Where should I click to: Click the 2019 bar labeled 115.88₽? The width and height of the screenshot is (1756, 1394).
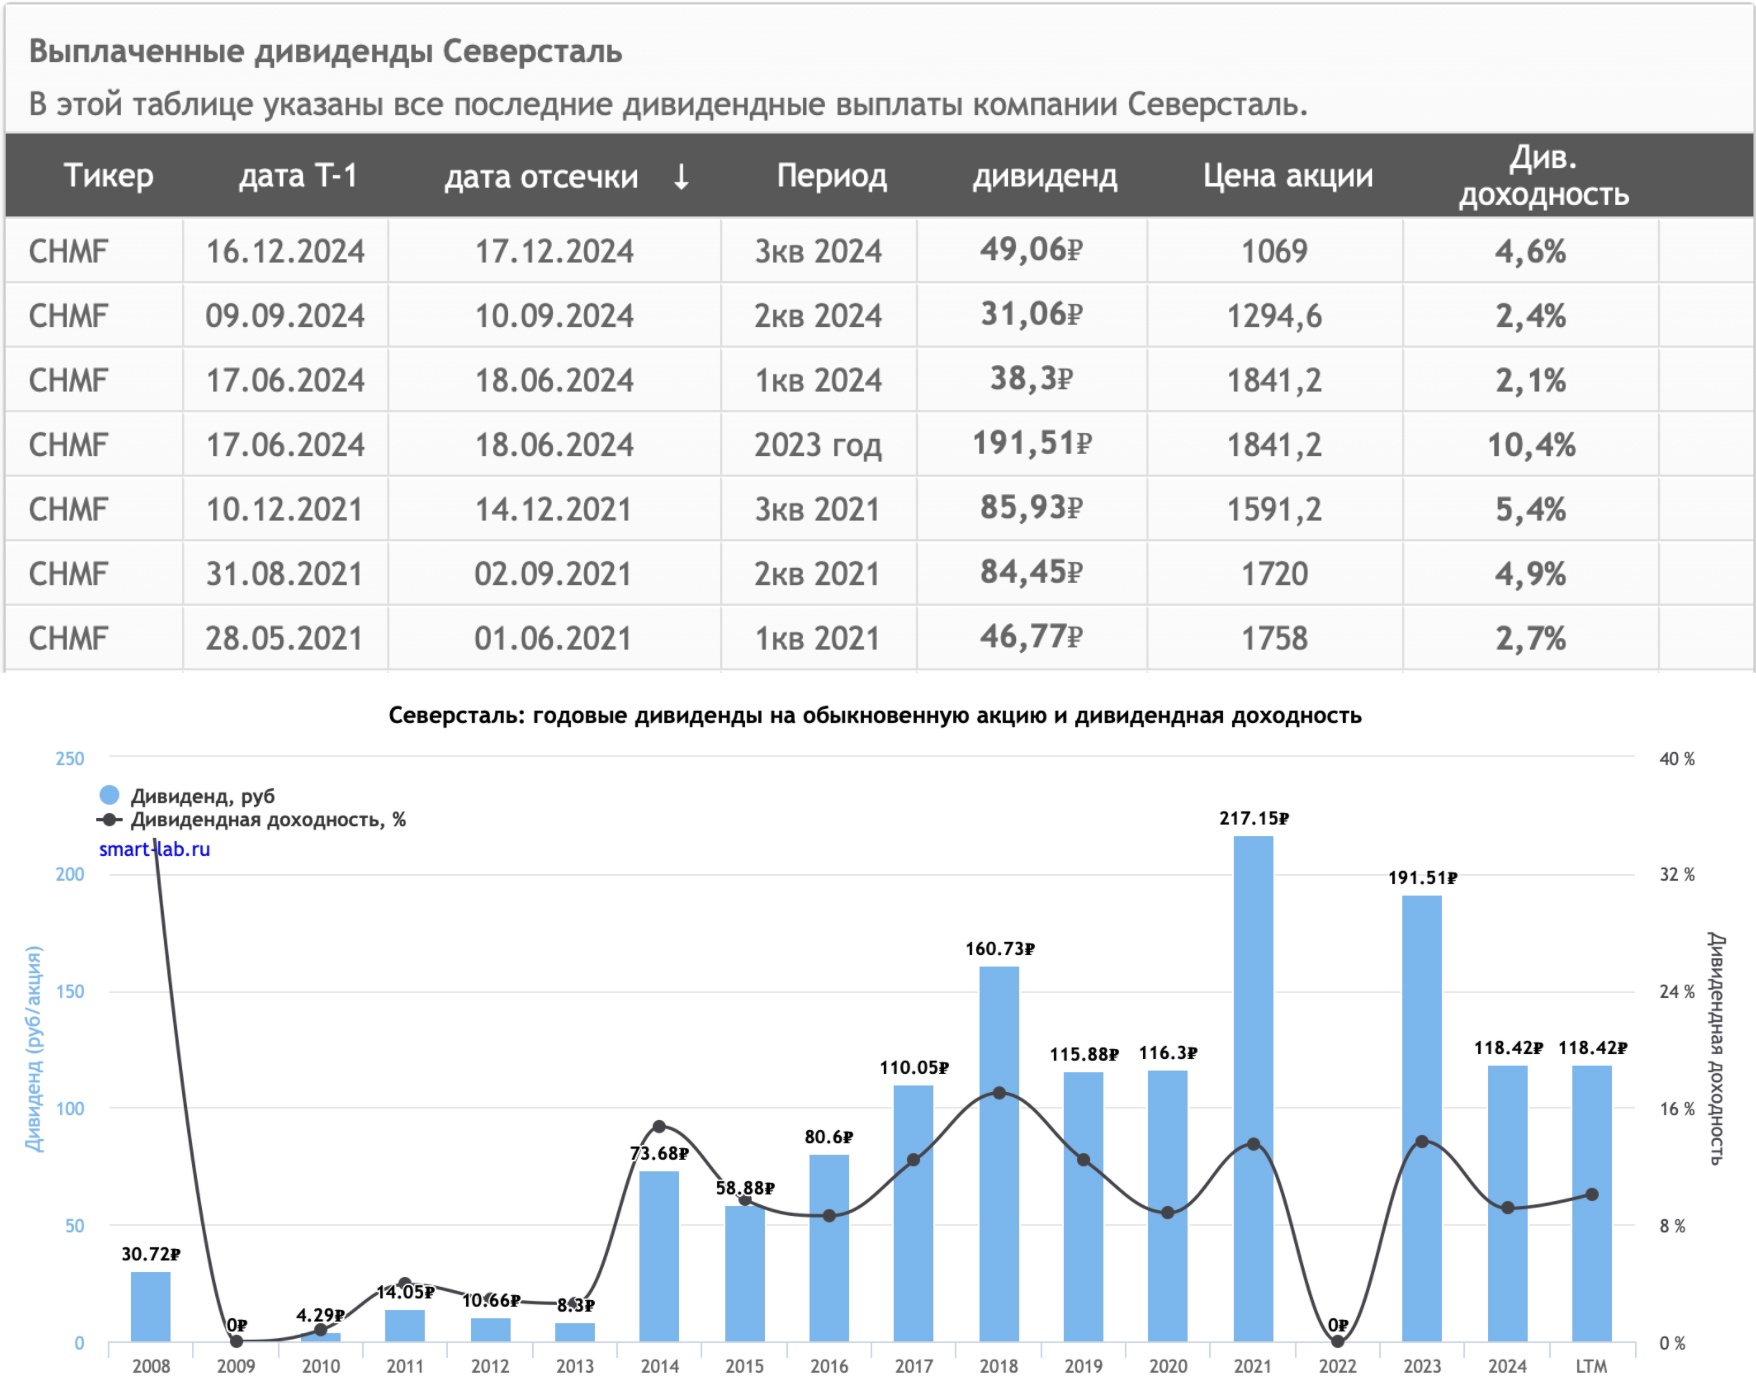click(x=1083, y=1207)
